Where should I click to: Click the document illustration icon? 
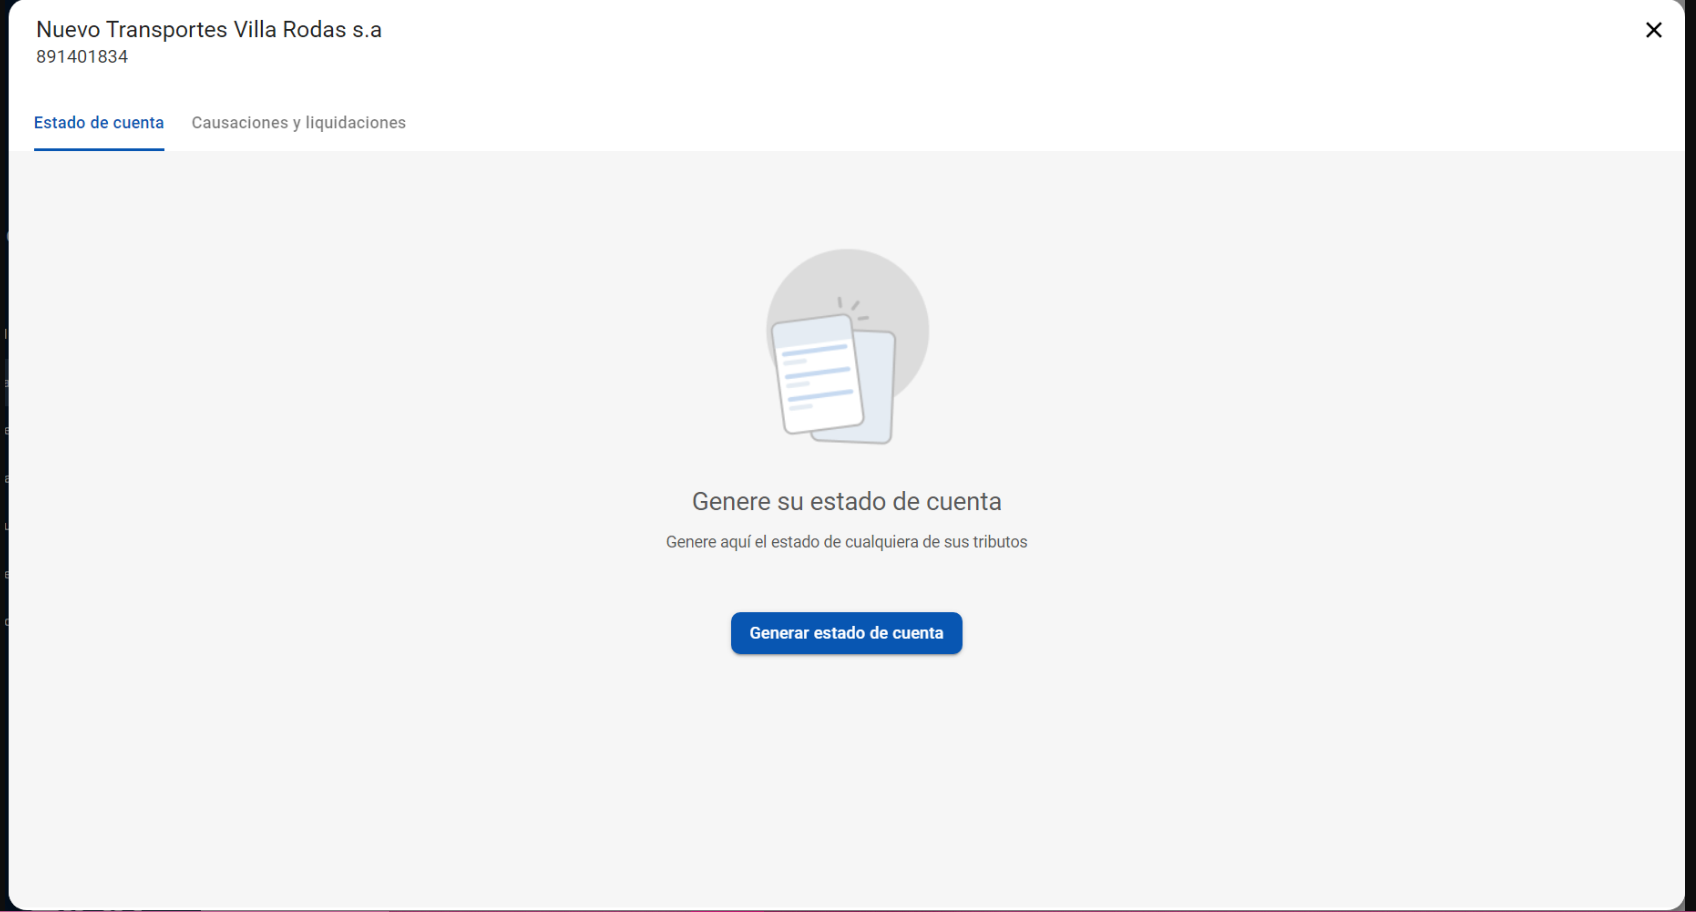coord(847,346)
